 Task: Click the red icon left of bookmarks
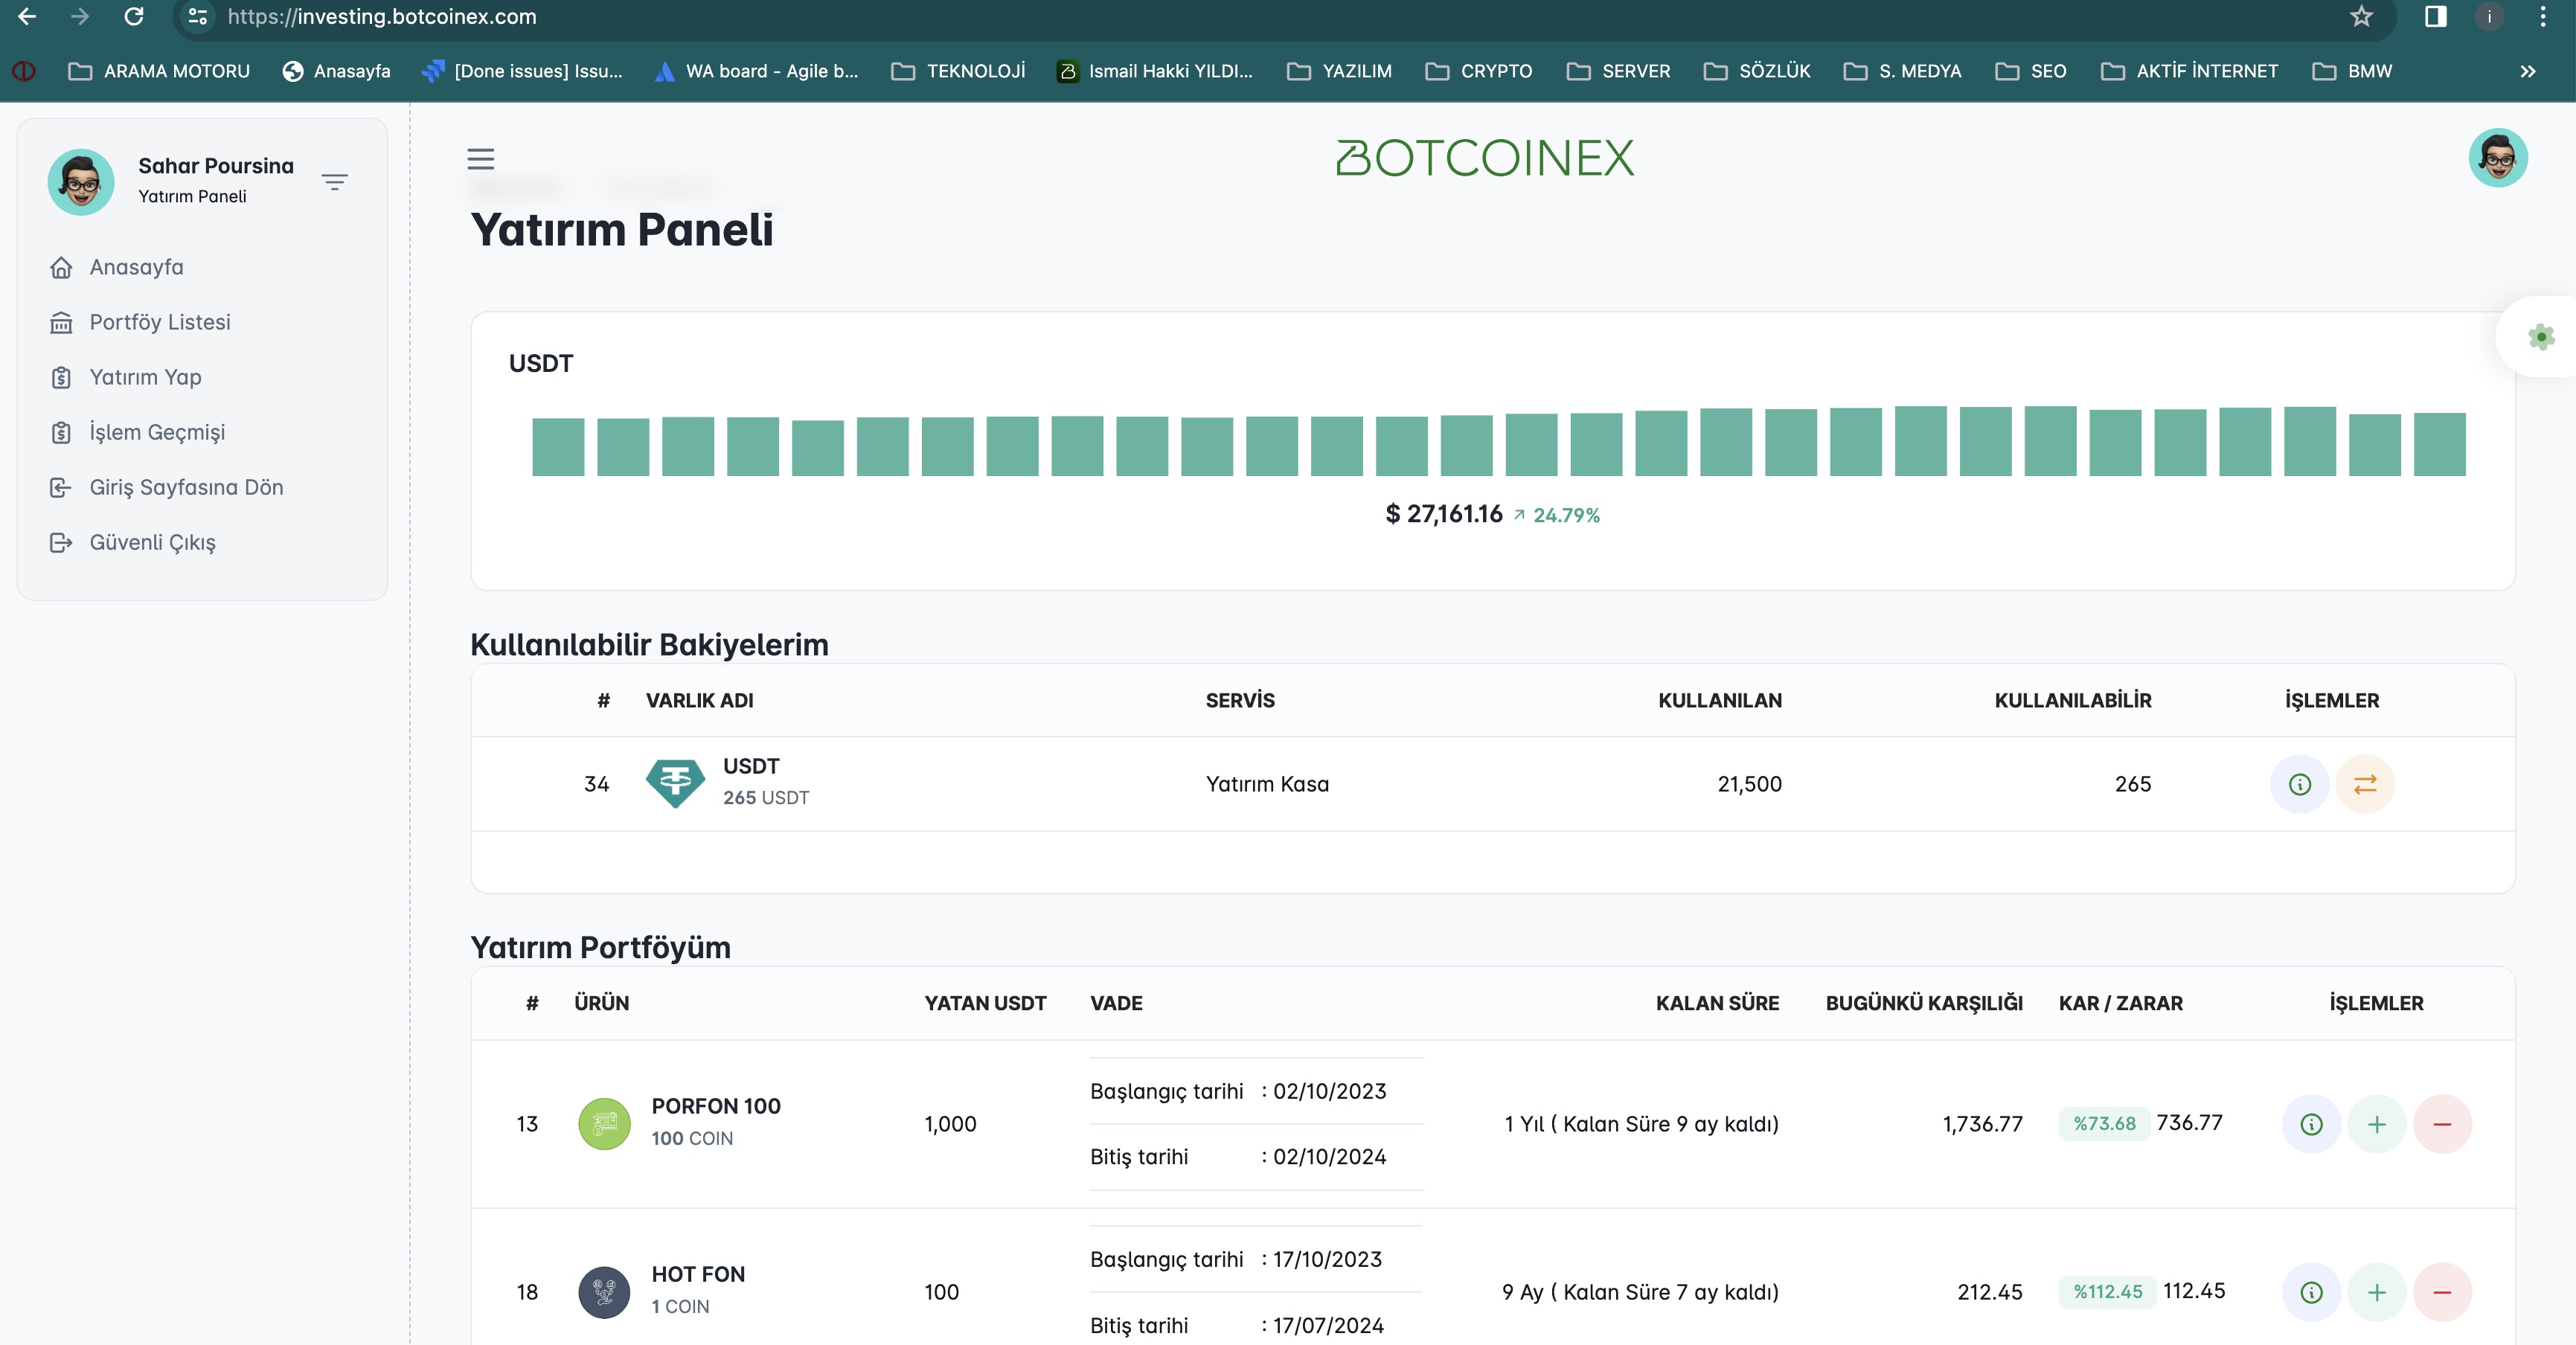(x=24, y=71)
